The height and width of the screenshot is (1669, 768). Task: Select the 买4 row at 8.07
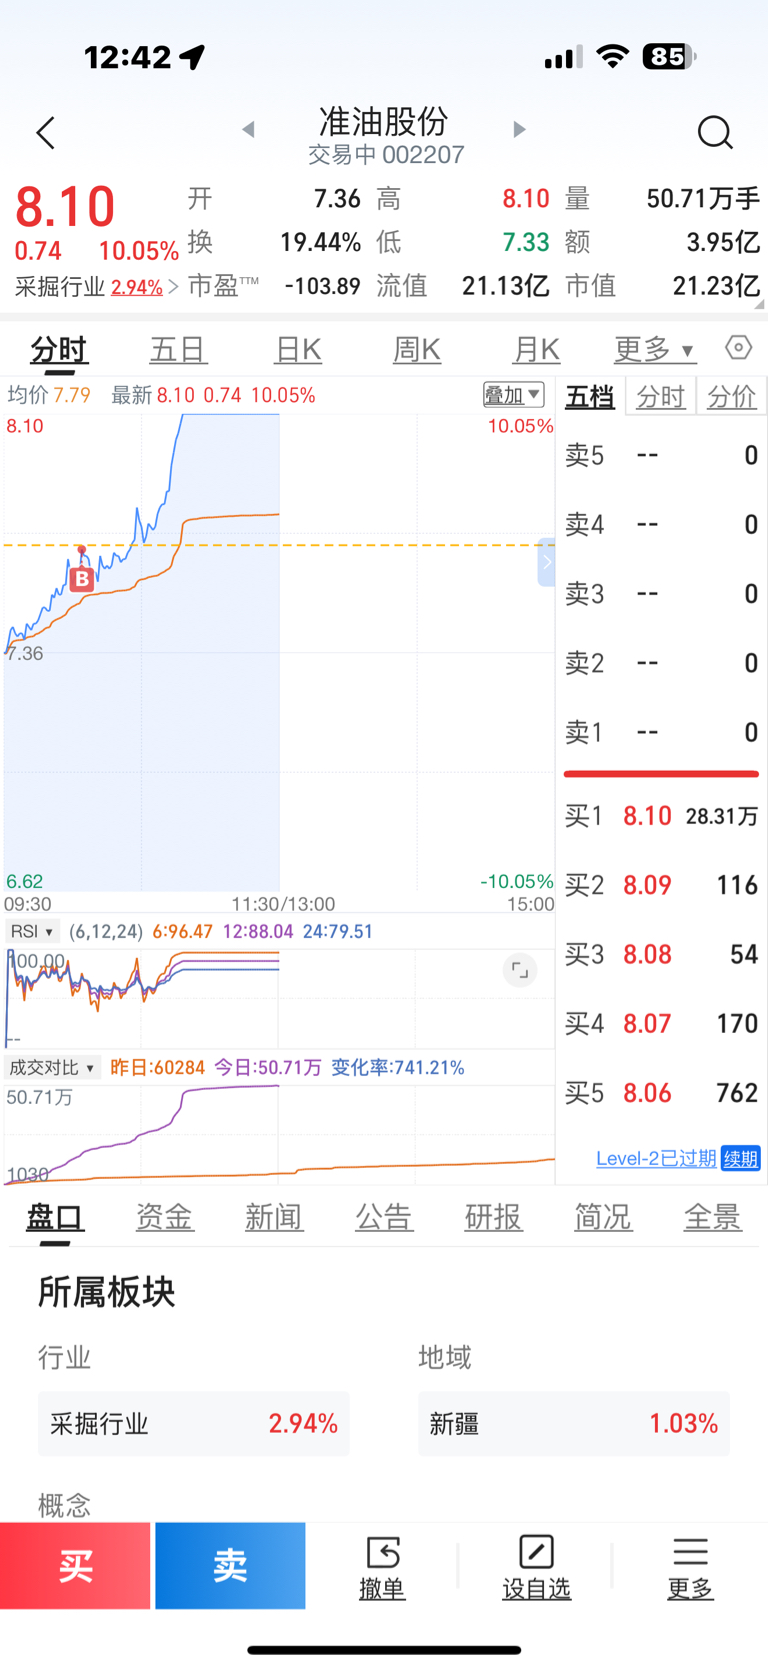click(x=661, y=1023)
